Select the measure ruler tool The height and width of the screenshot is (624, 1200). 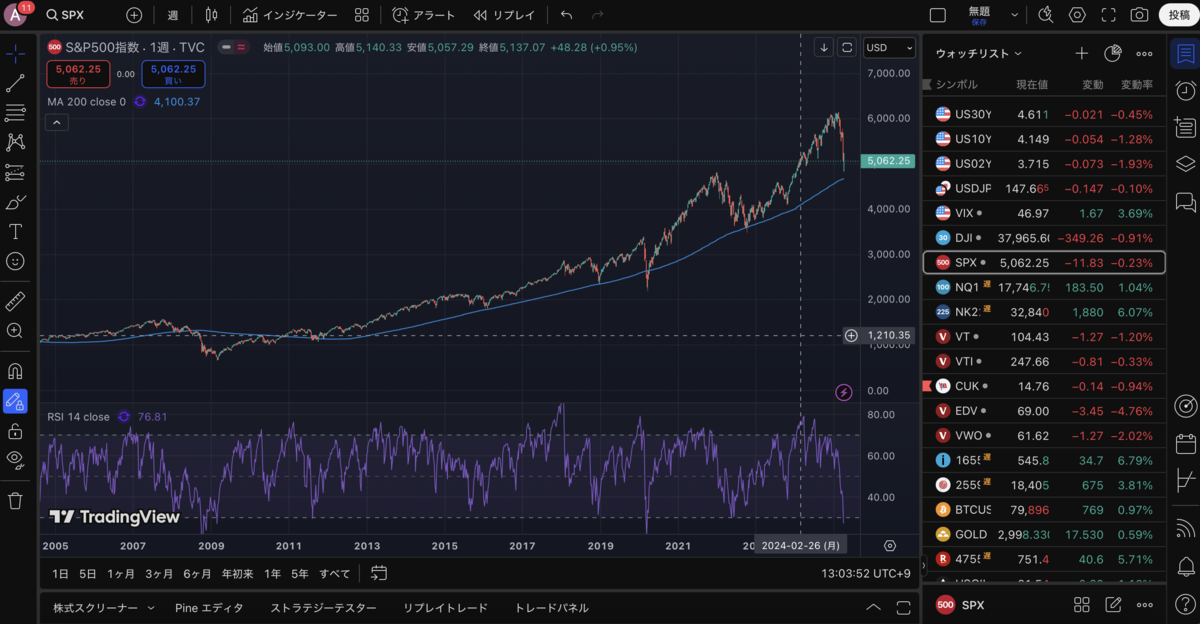(x=15, y=301)
